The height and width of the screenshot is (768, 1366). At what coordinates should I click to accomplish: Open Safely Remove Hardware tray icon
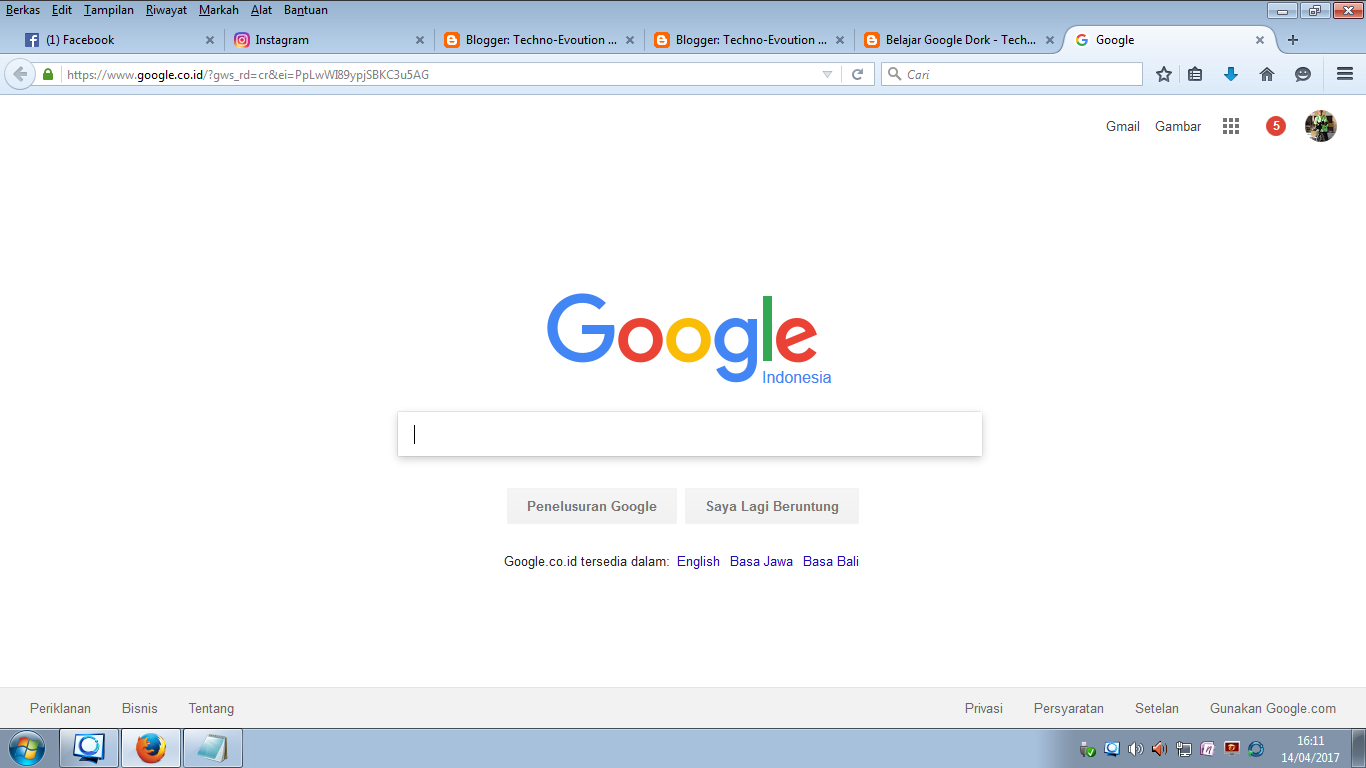click(x=1086, y=749)
